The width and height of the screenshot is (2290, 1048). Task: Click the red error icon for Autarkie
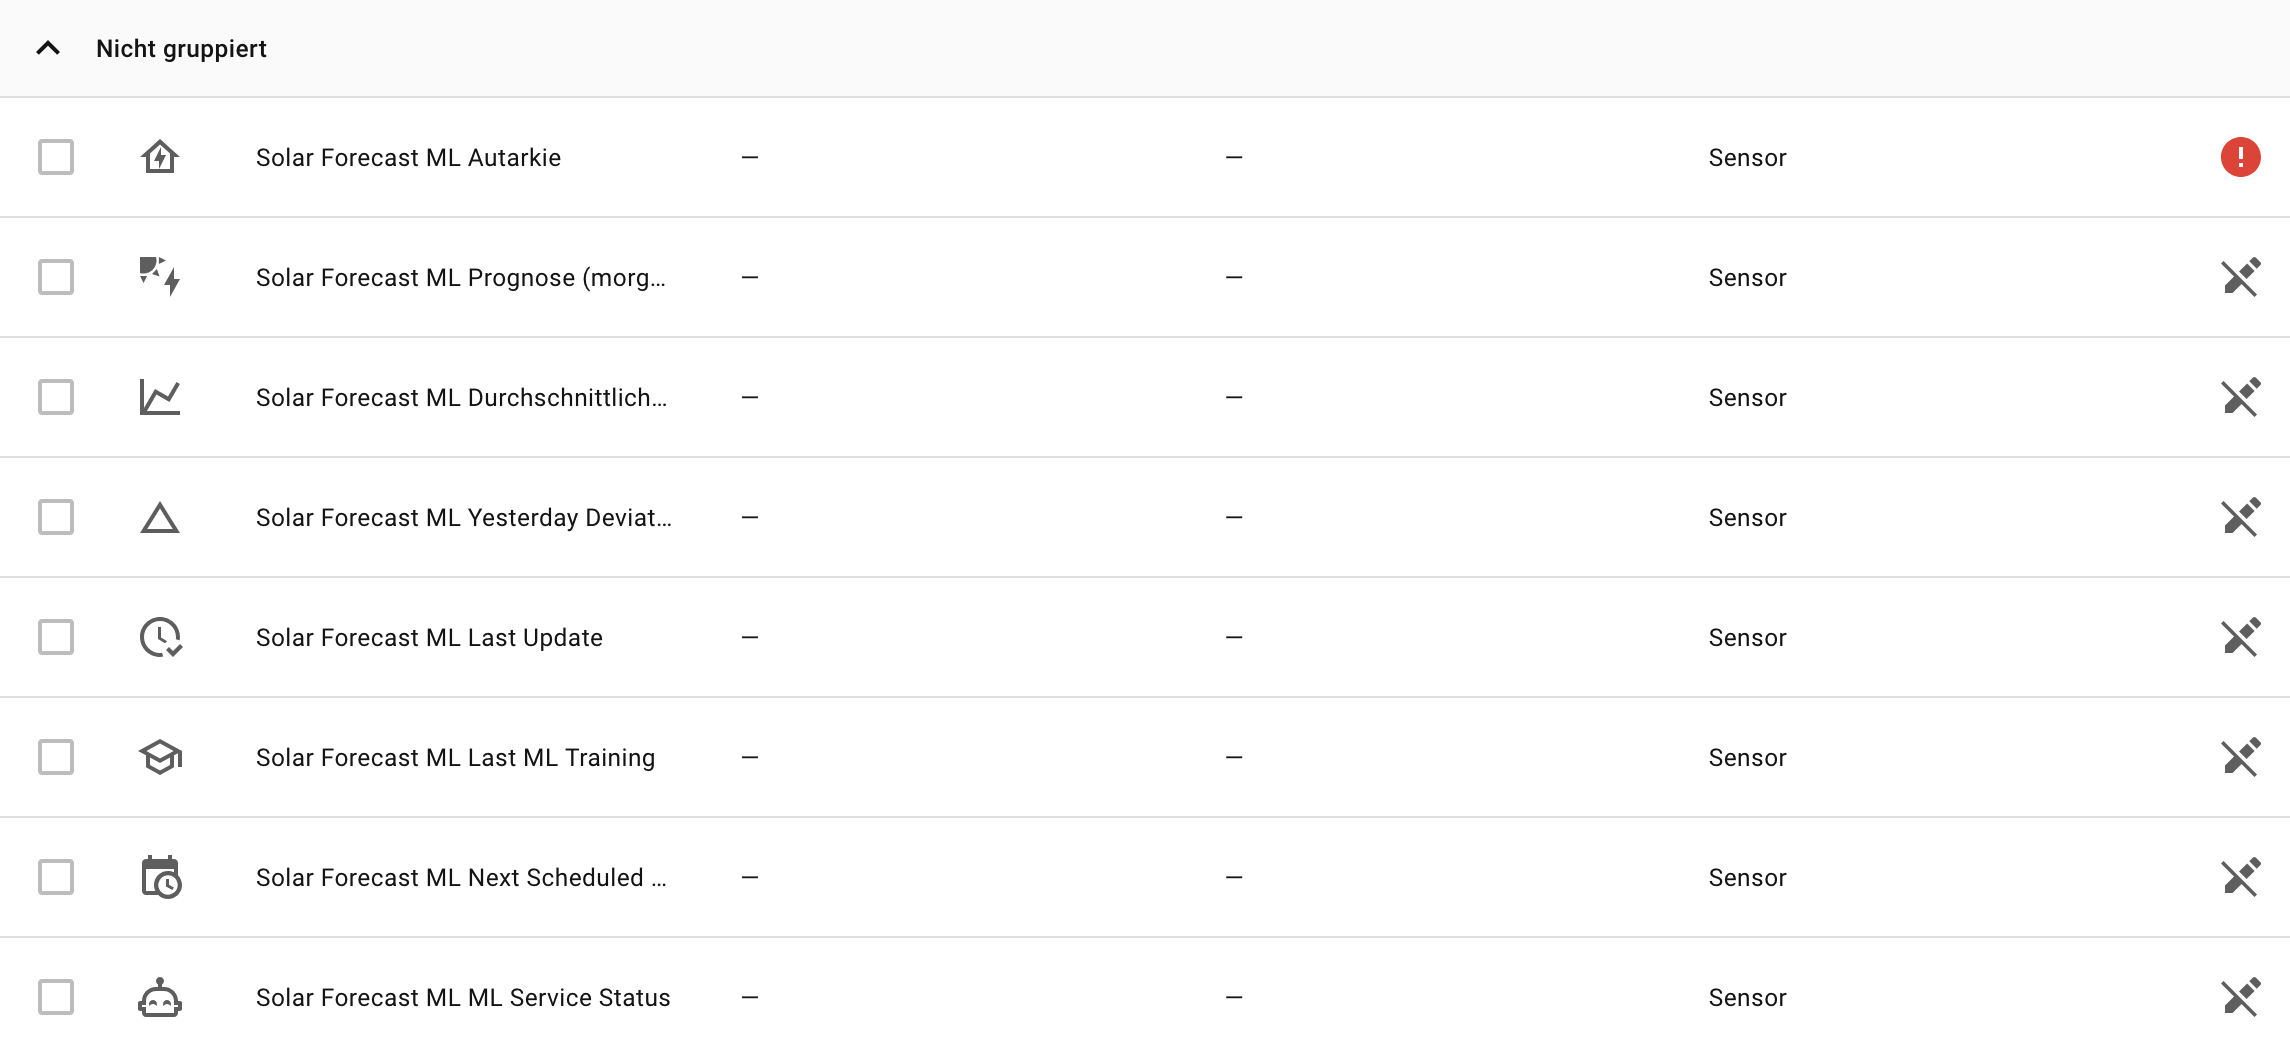2240,157
